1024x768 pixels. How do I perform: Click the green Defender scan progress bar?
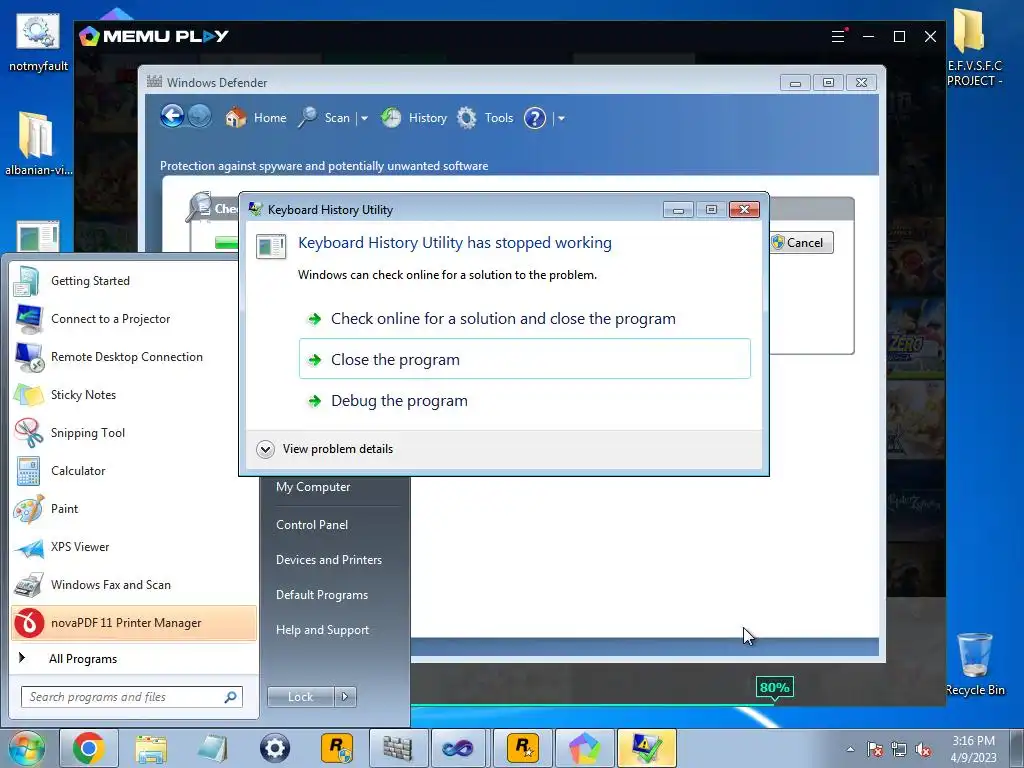pos(227,242)
